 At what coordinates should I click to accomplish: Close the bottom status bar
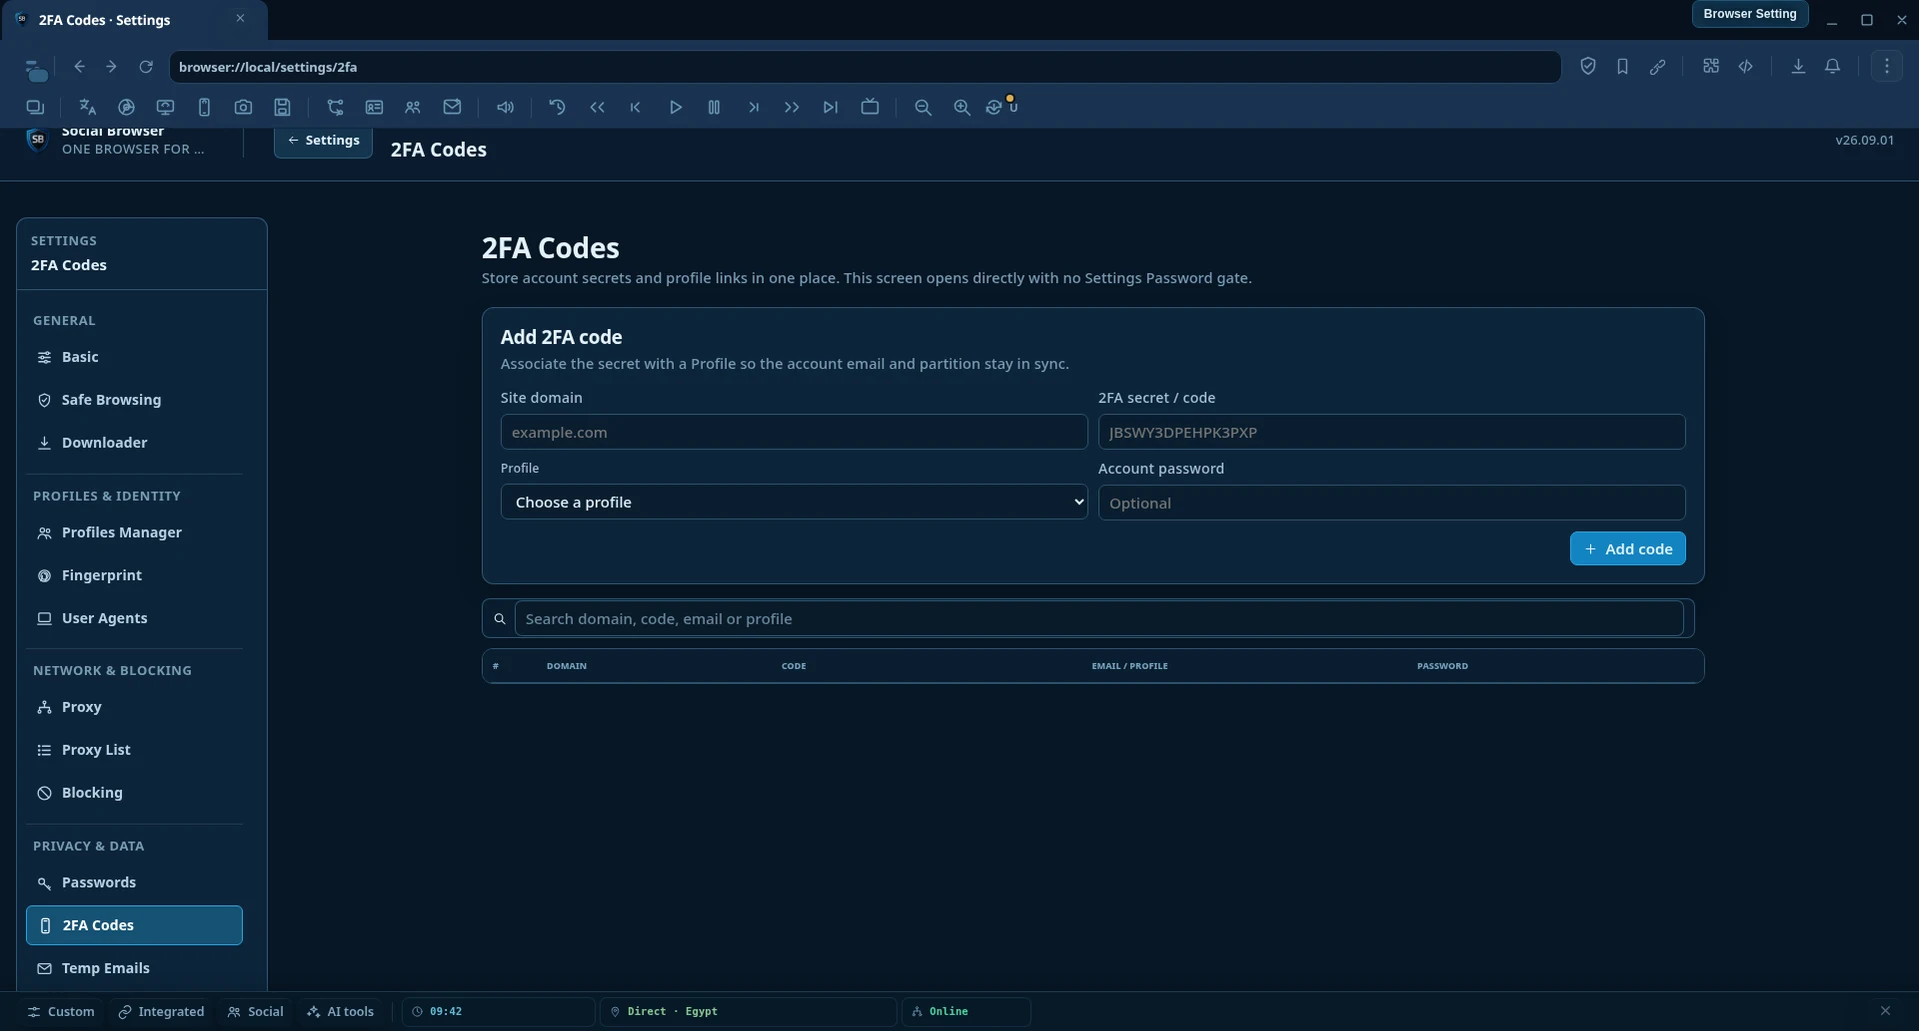(1885, 1011)
